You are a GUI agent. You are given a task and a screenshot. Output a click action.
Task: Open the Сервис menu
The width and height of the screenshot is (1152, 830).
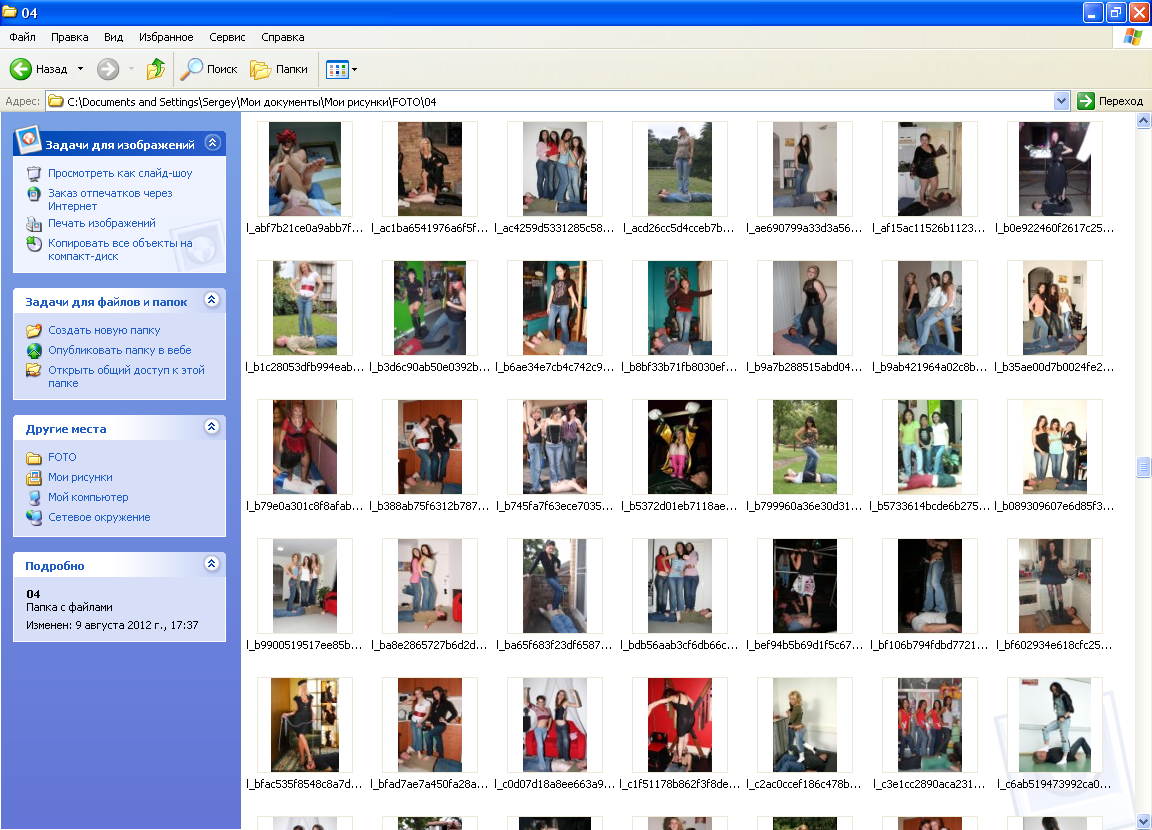click(x=227, y=37)
